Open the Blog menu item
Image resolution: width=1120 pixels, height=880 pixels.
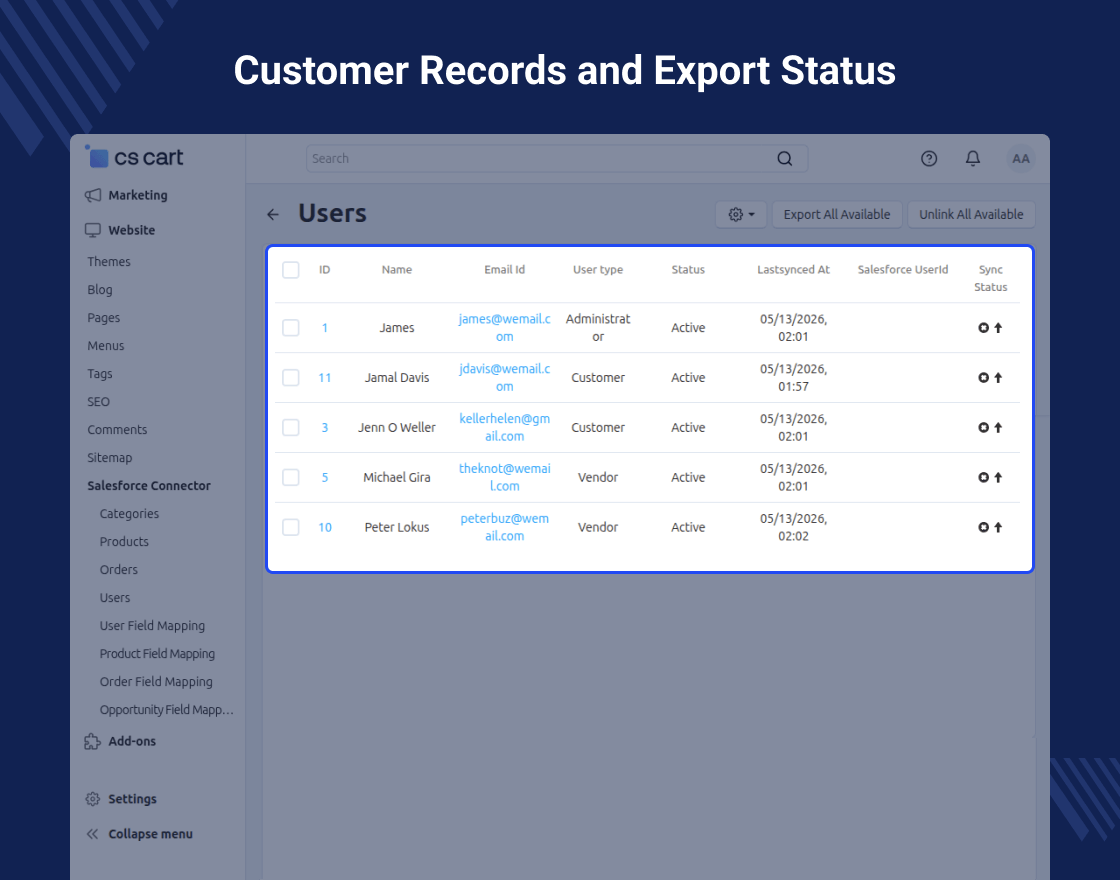tap(99, 289)
